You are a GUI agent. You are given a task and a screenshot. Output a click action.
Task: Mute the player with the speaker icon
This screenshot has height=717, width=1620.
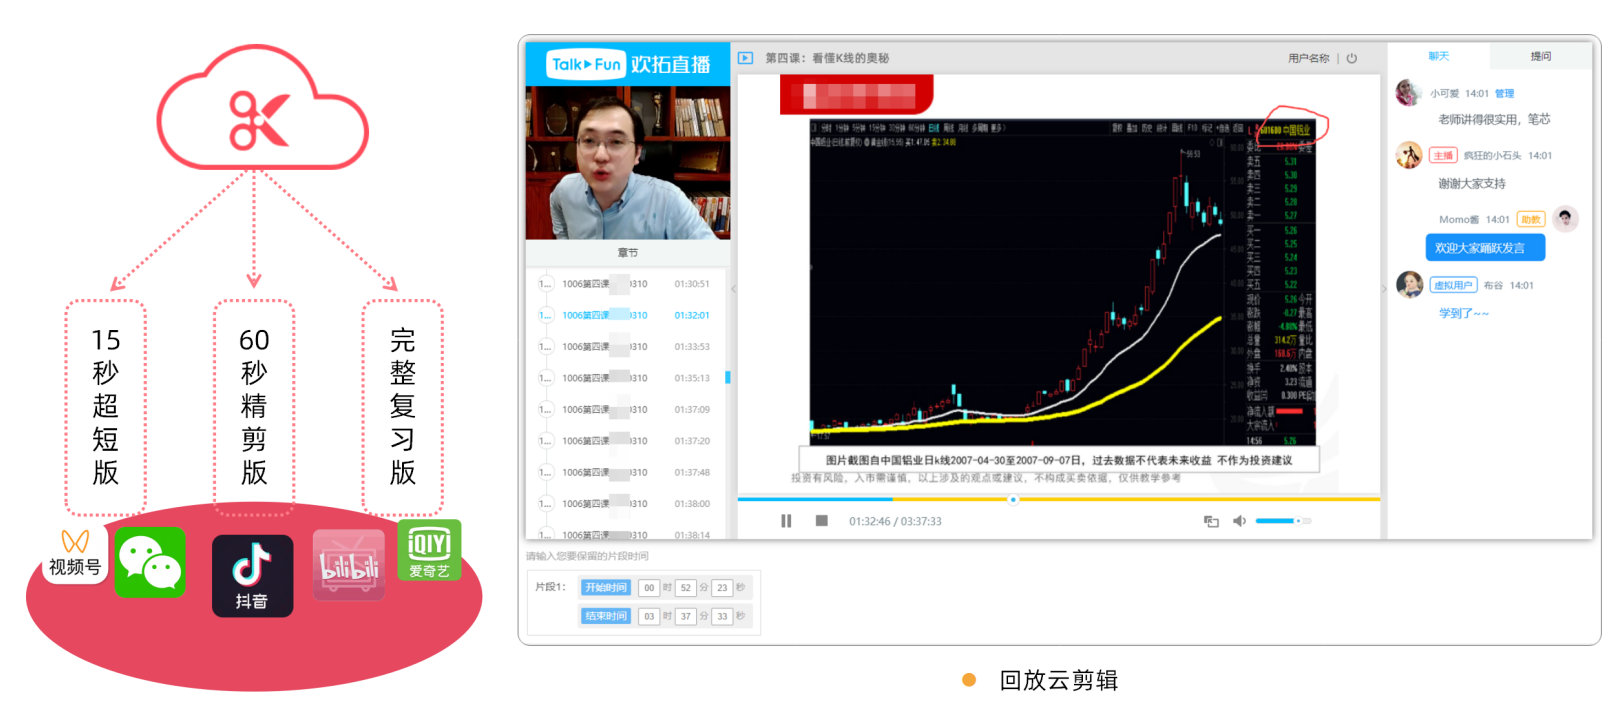point(1239,521)
